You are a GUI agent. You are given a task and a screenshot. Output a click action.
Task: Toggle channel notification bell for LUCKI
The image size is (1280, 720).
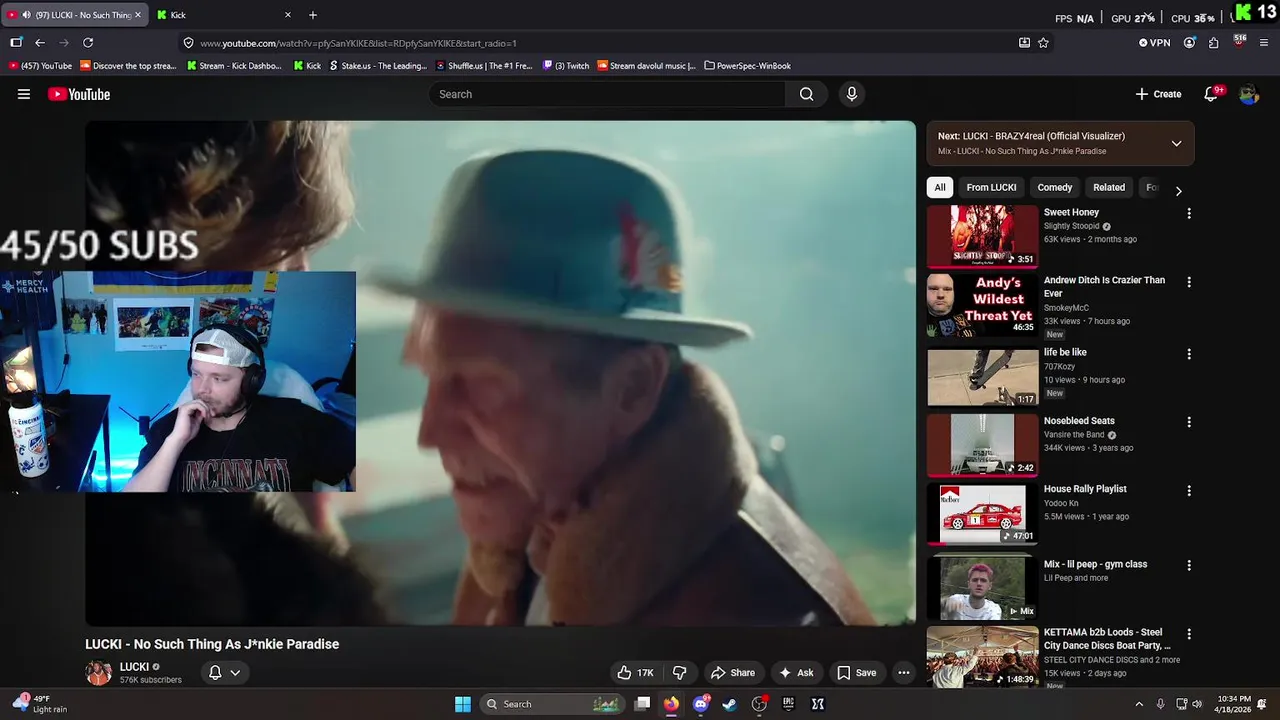point(224,673)
